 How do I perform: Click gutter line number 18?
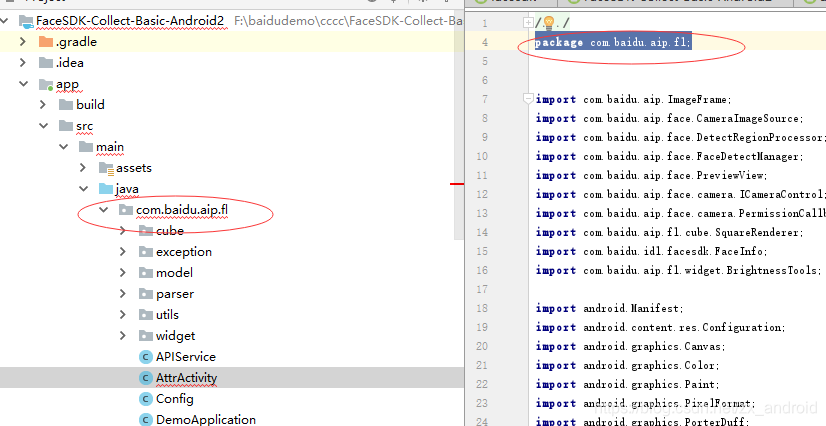[x=484, y=308]
